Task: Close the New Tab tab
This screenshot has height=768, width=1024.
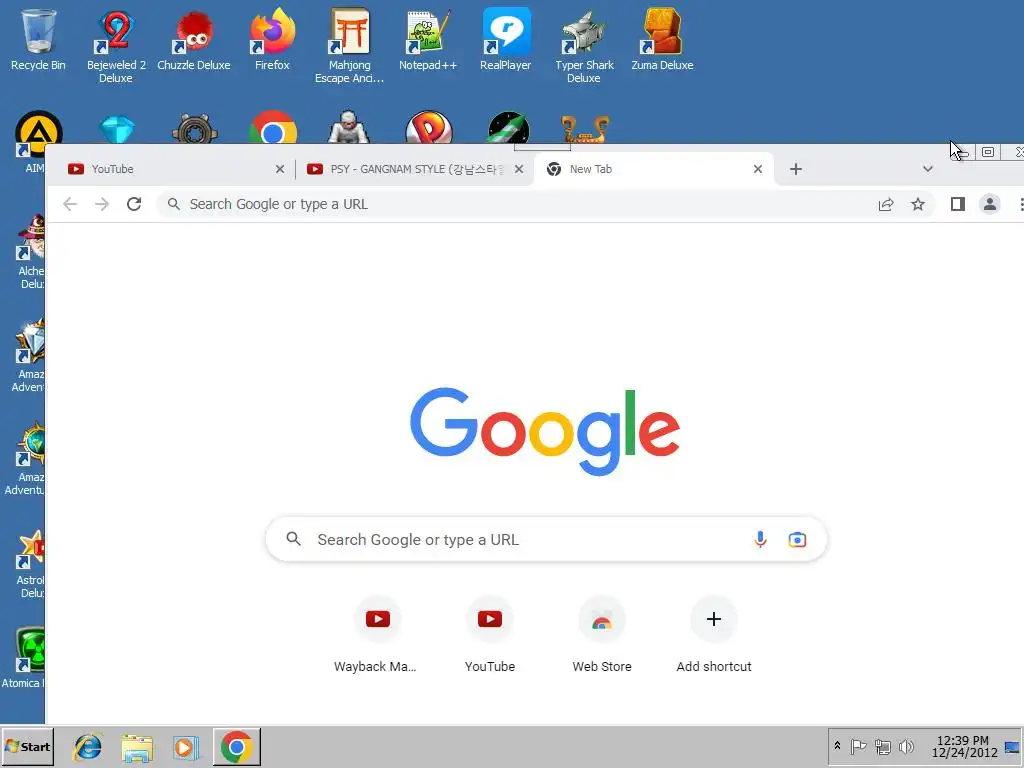Action: point(758,169)
